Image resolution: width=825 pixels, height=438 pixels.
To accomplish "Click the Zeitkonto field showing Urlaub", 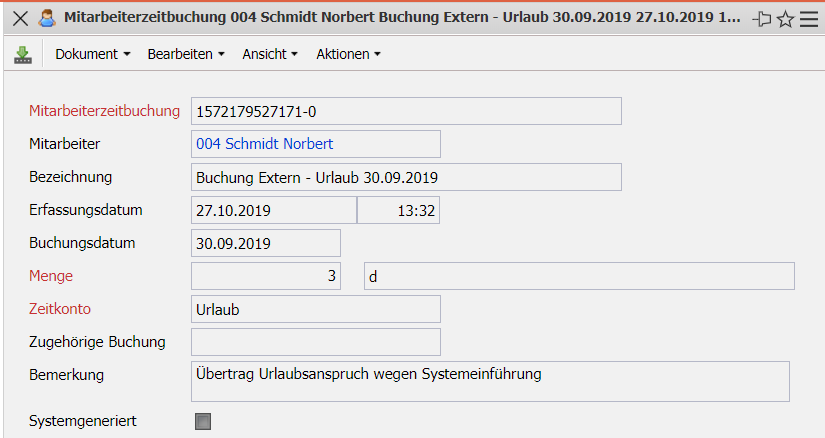I will pyautogui.click(x=315, y=309).
